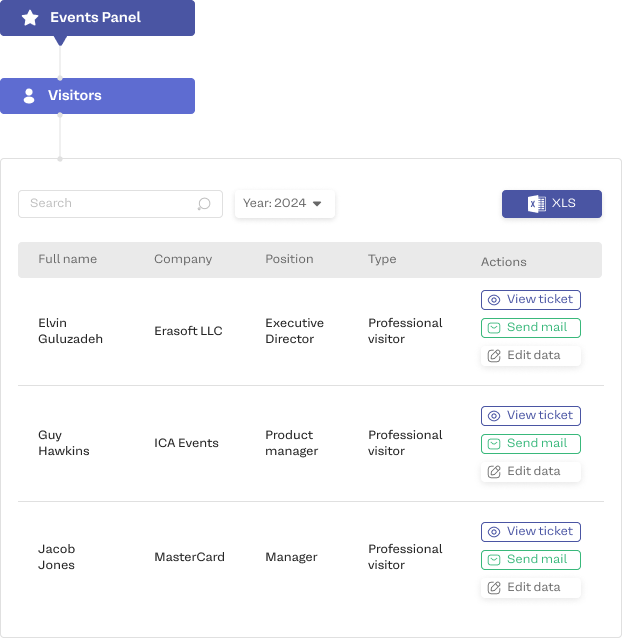Click the magnifier icon in search box
The height and width of the screenshot is (638, 622).
(204, 204)
